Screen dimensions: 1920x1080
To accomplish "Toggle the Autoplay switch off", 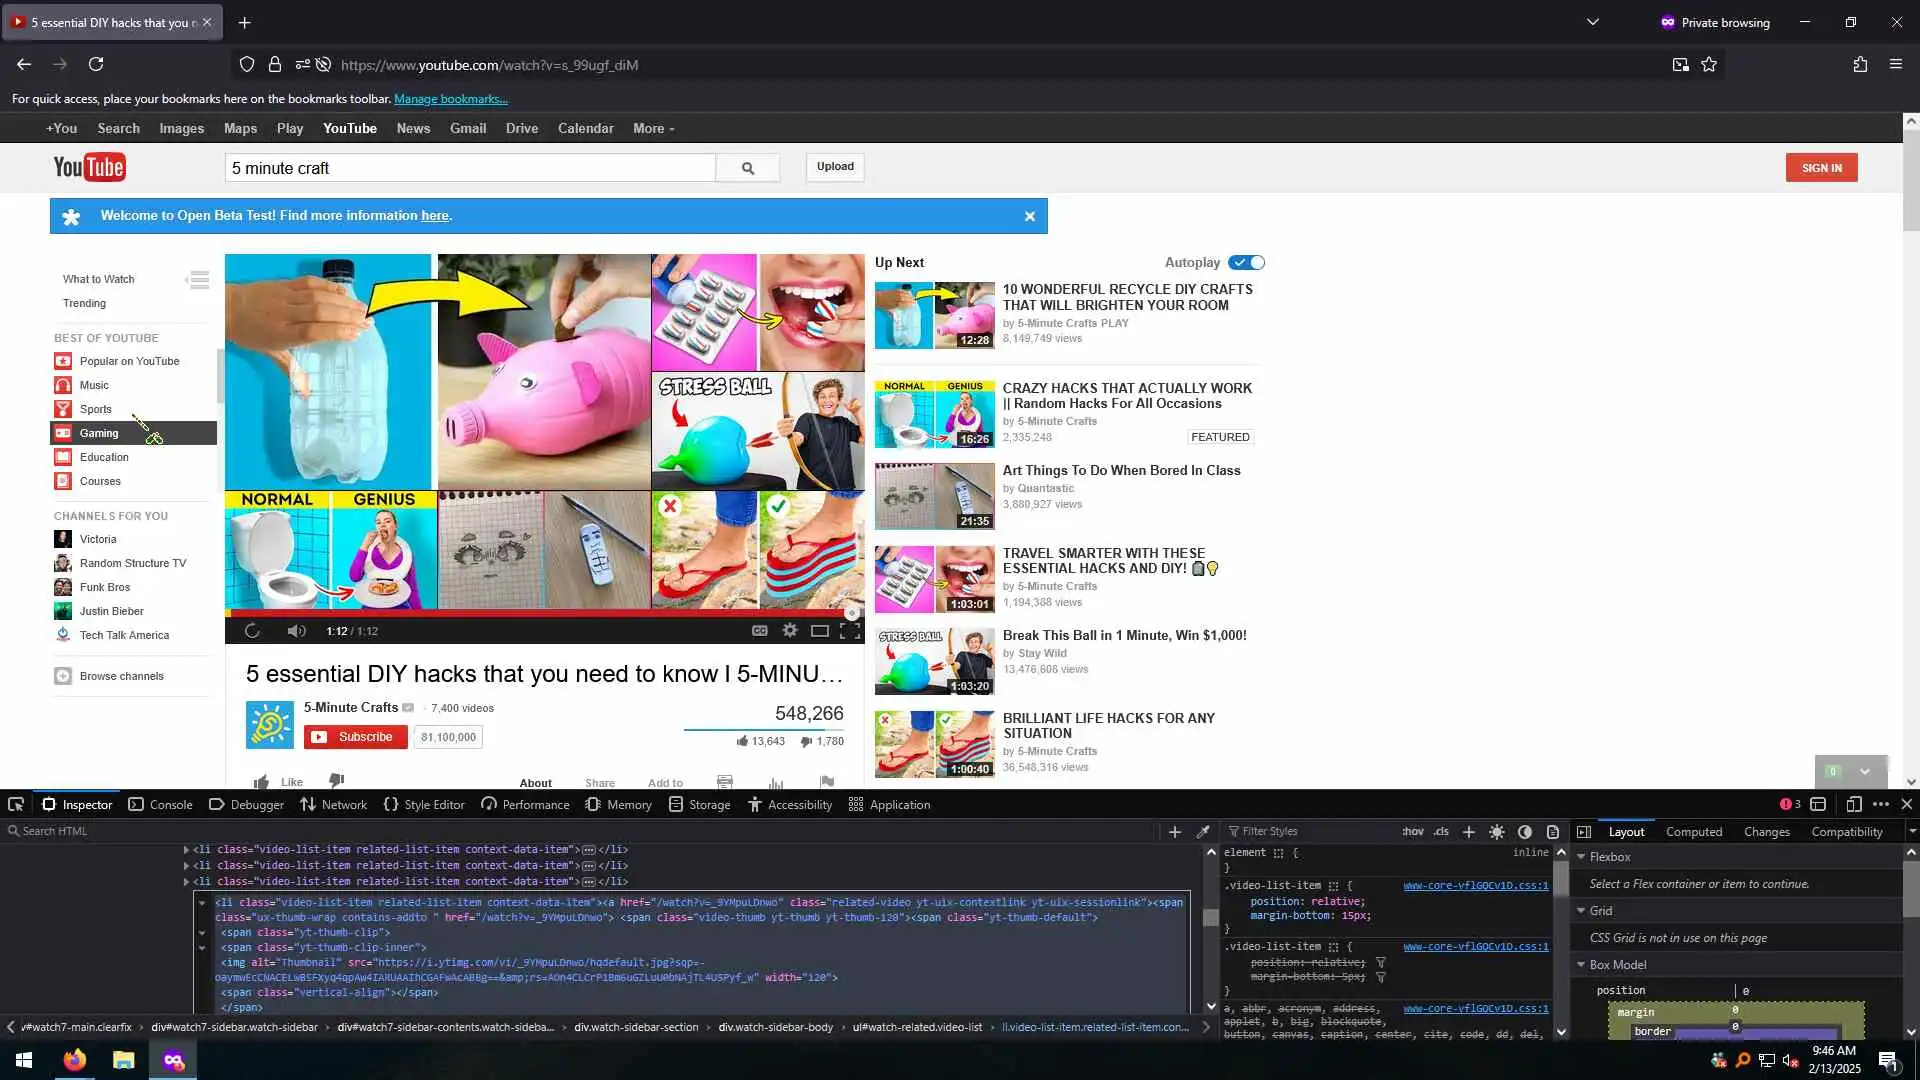I will 1247,263.
